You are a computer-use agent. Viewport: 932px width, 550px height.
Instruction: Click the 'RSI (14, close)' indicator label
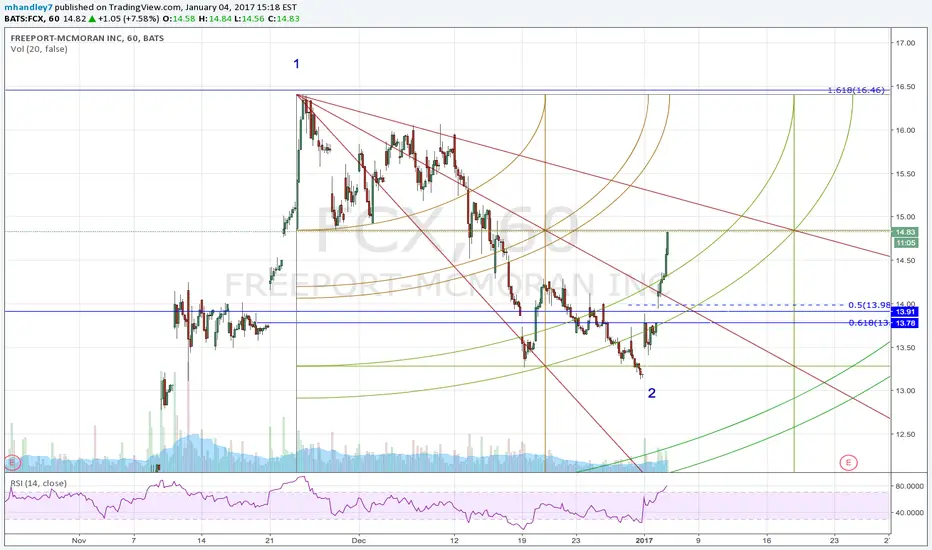coord(39,483)
